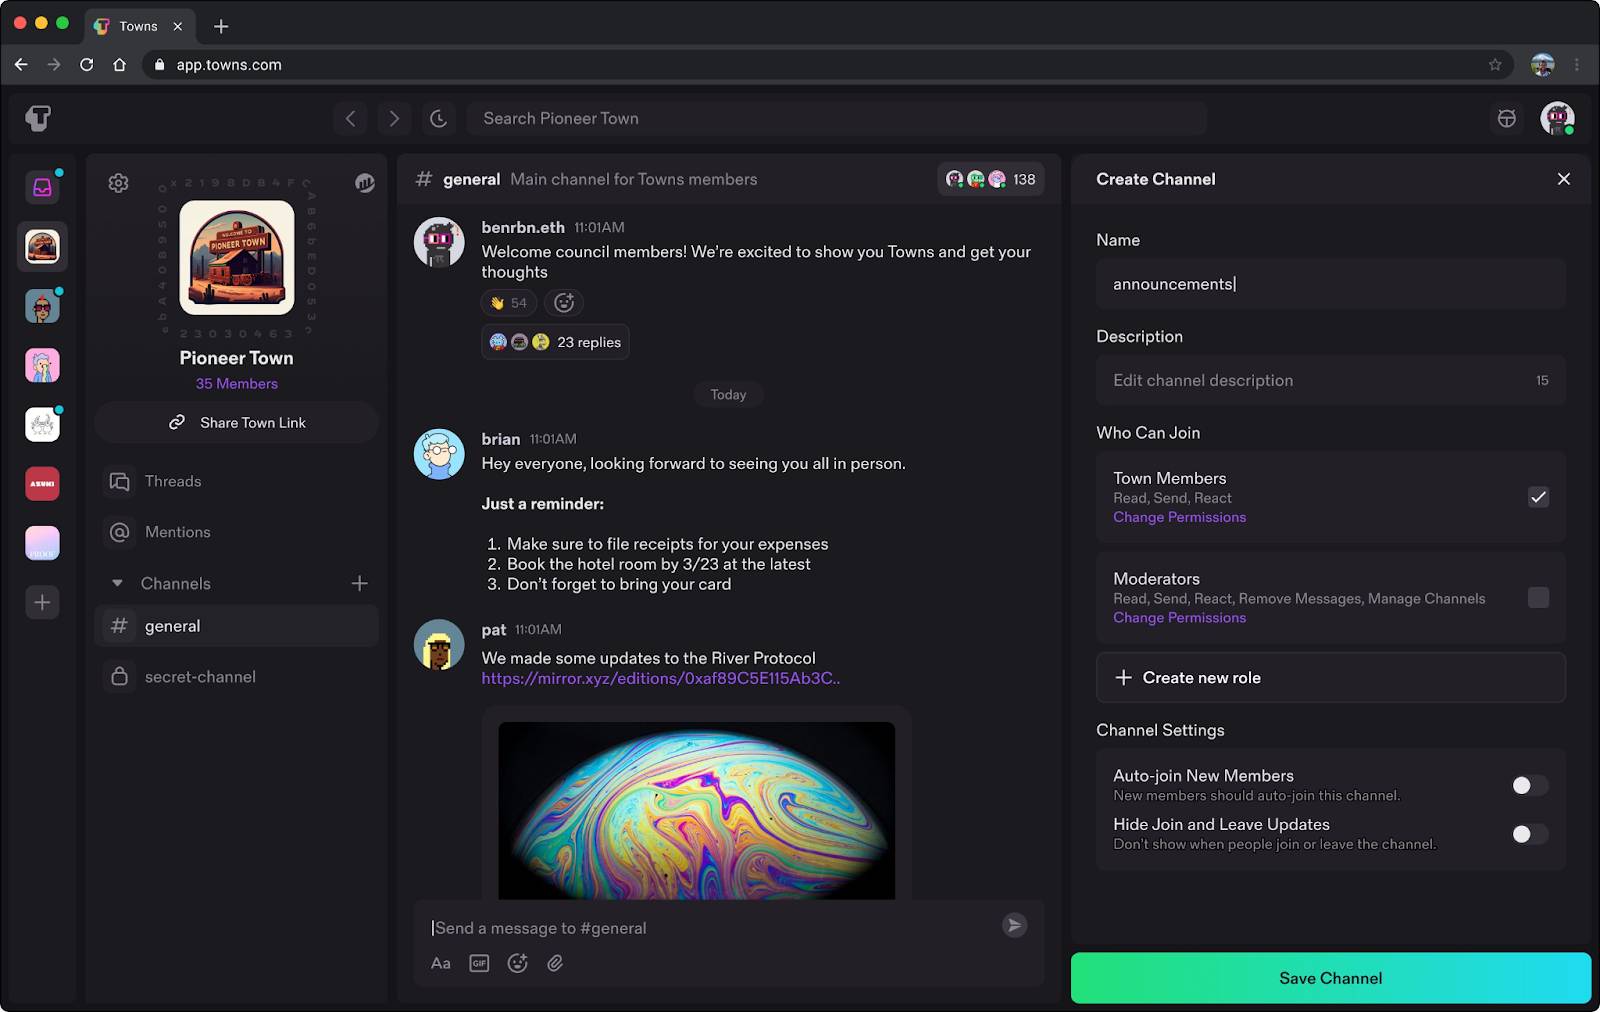Click the Save Channel button

(x=1330, y=978)
